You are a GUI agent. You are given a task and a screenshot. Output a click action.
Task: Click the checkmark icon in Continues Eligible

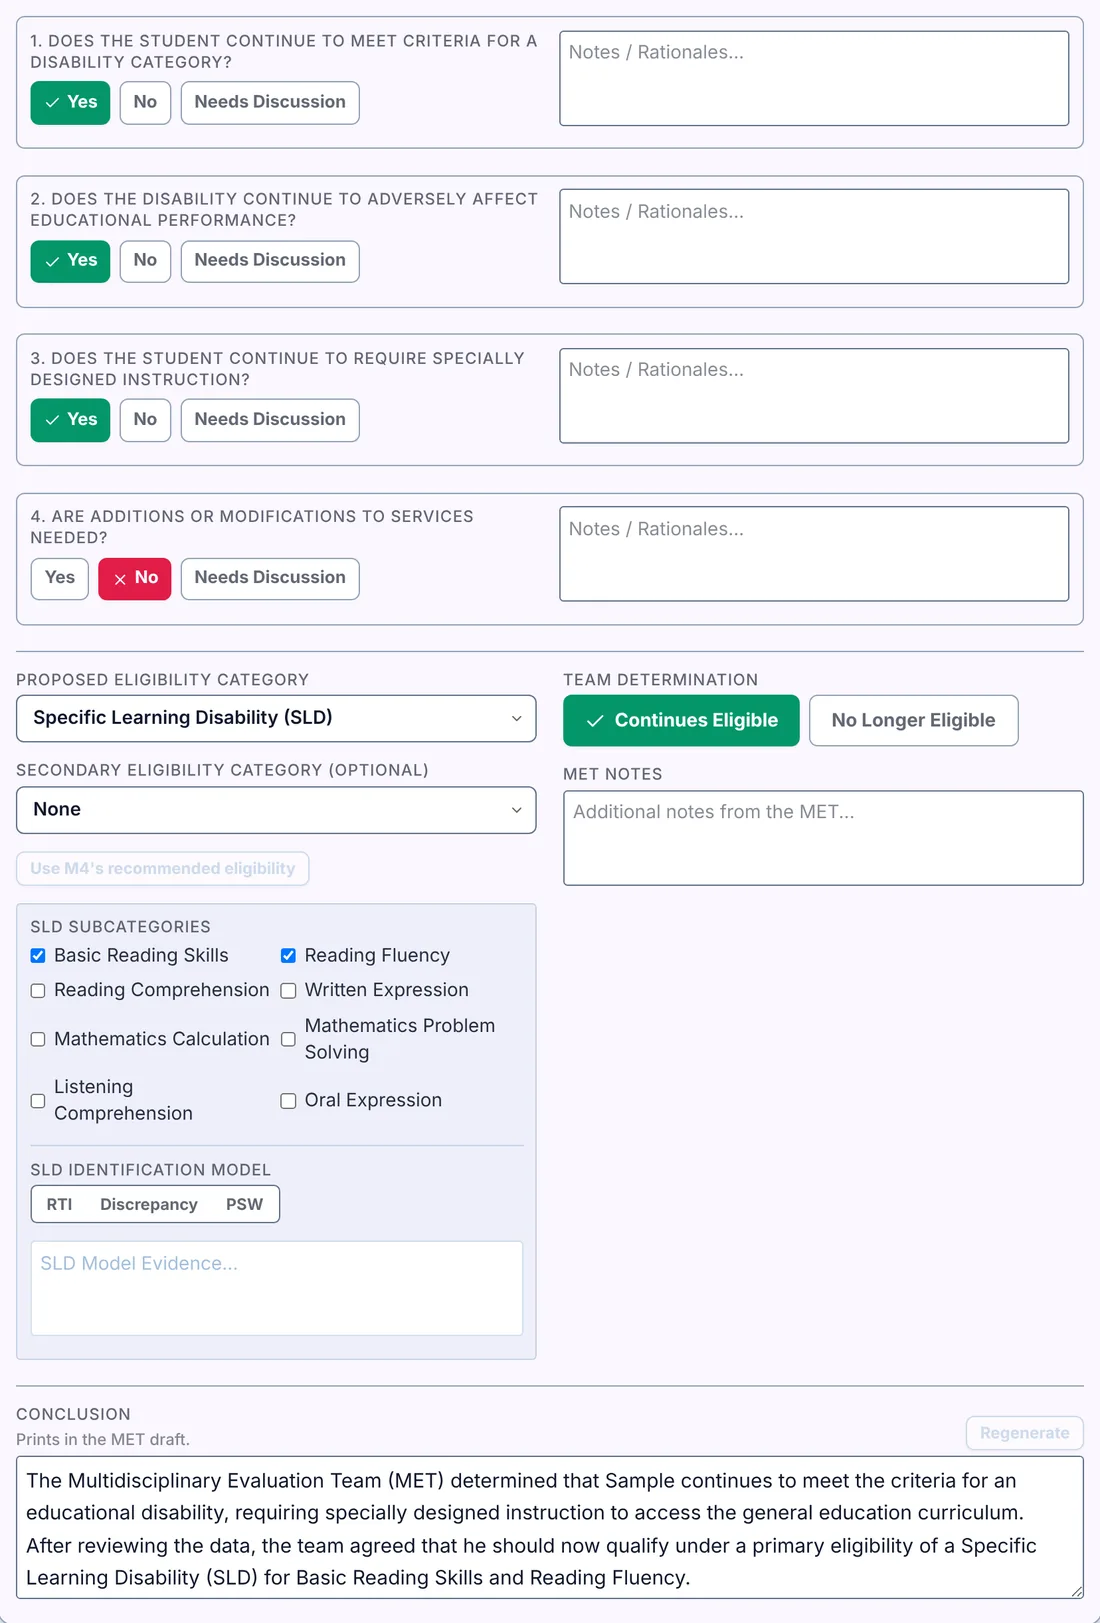pyautogui.click(x=595, y=721)
